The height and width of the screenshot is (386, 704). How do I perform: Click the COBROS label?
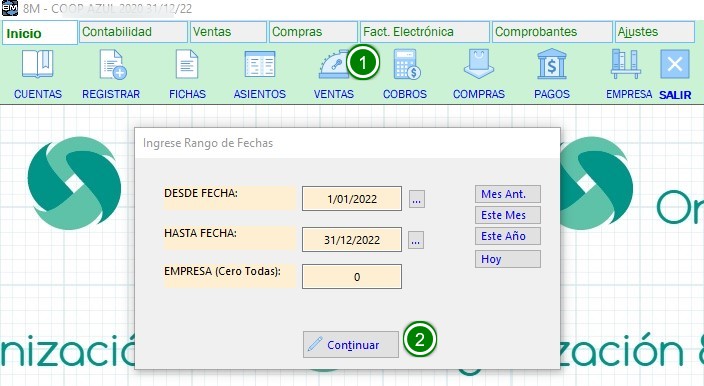pos(405,94)
